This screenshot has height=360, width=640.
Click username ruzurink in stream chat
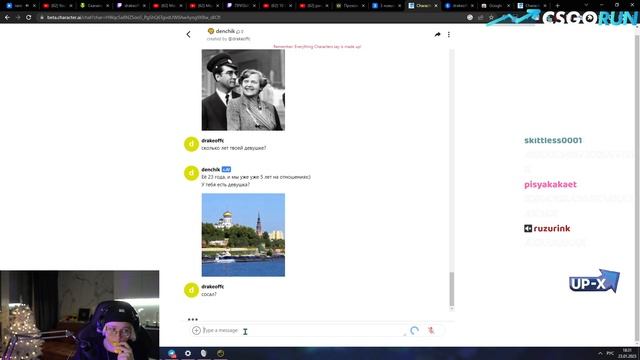(551, 229)
